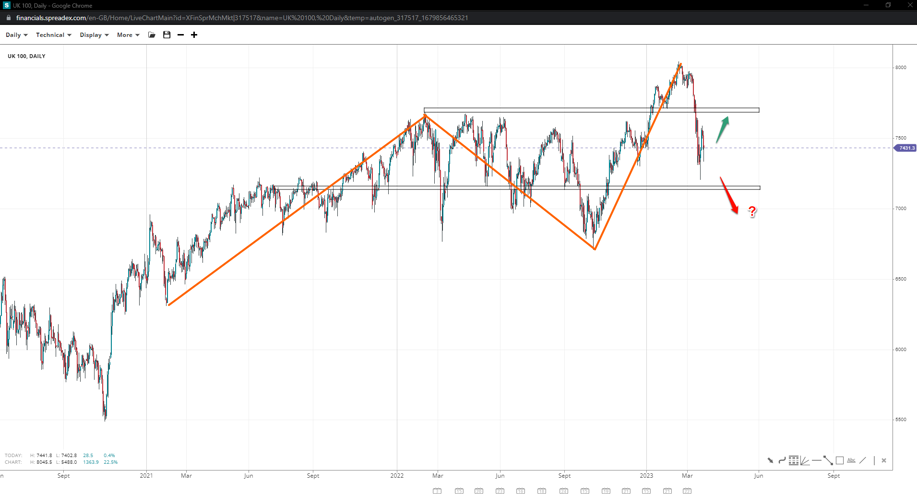Screen dimensions: 917x494
Task: Select the red question mark annotation
Action: (x=752, y=212)
